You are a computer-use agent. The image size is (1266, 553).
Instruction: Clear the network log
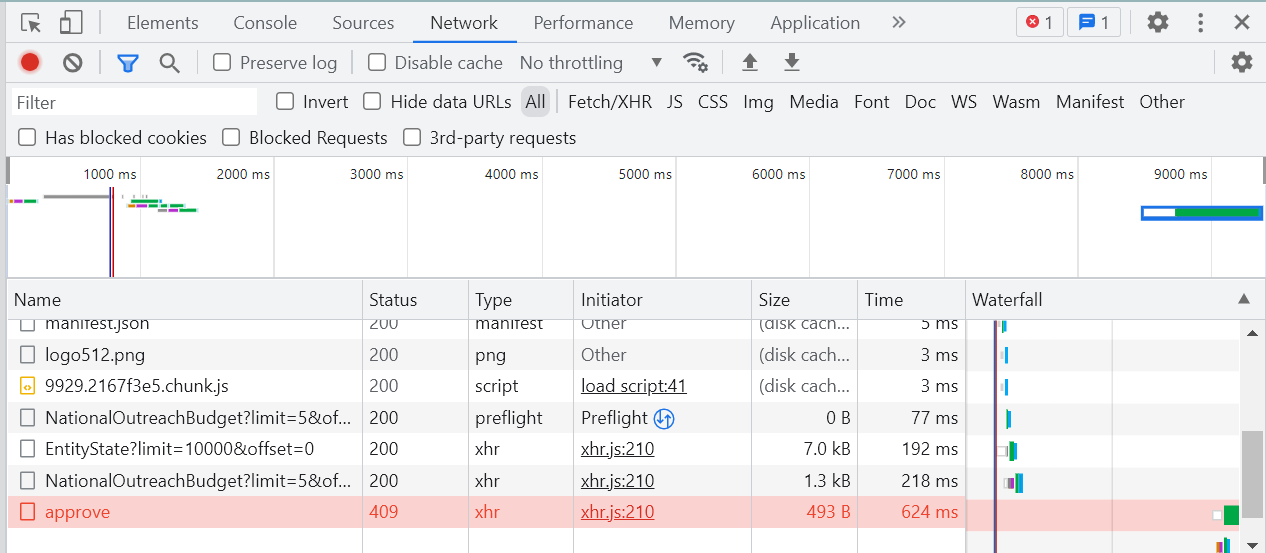click(72, 63)
